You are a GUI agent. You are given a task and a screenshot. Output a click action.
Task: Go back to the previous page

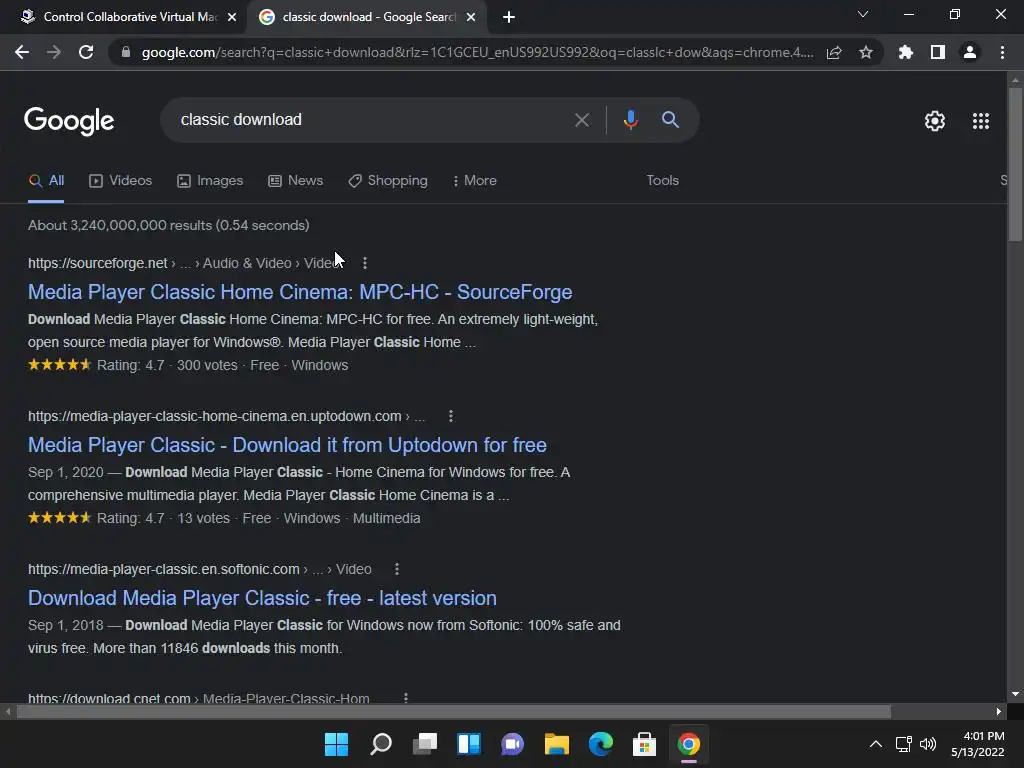point(22,52)
